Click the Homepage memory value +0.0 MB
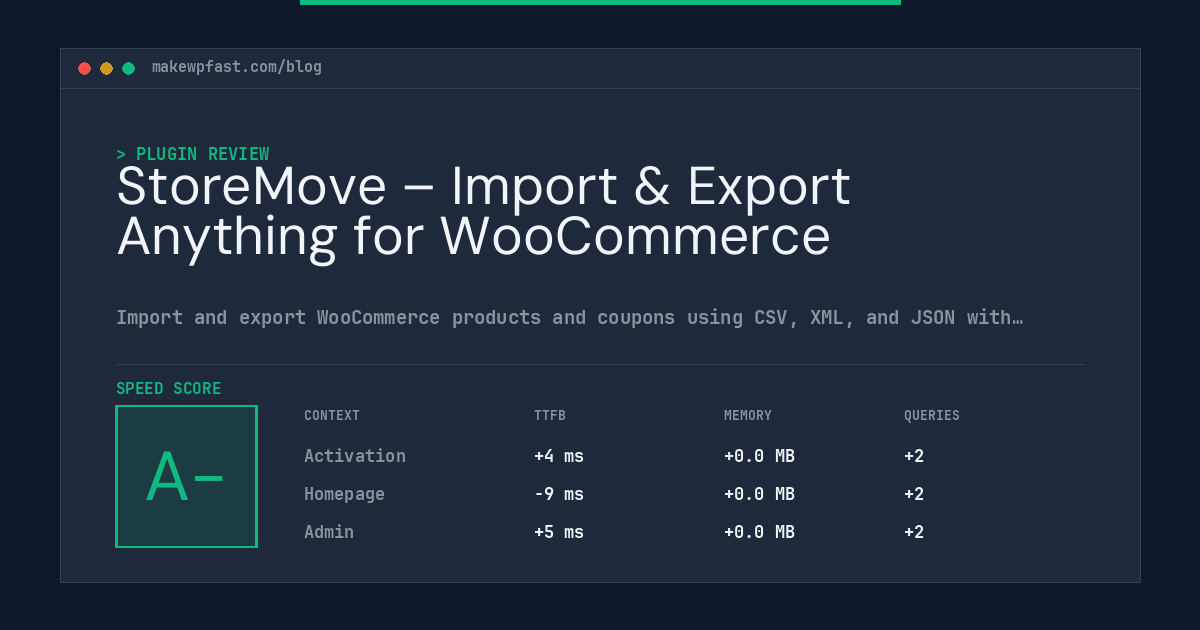 760,494
